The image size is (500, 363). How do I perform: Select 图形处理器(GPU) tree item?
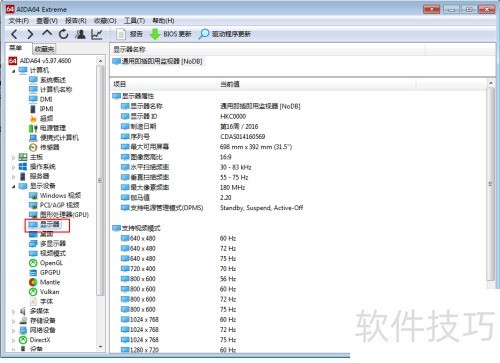click(x=59, y=215)
